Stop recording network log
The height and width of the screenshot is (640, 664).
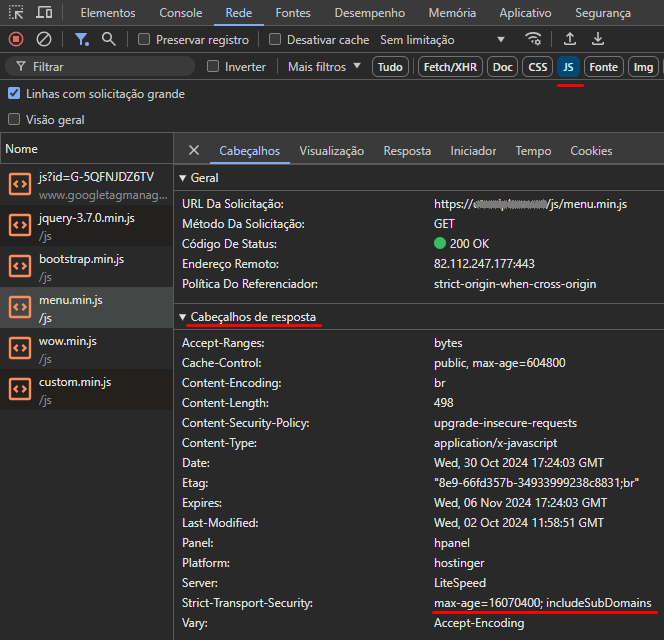click(16, 39)
